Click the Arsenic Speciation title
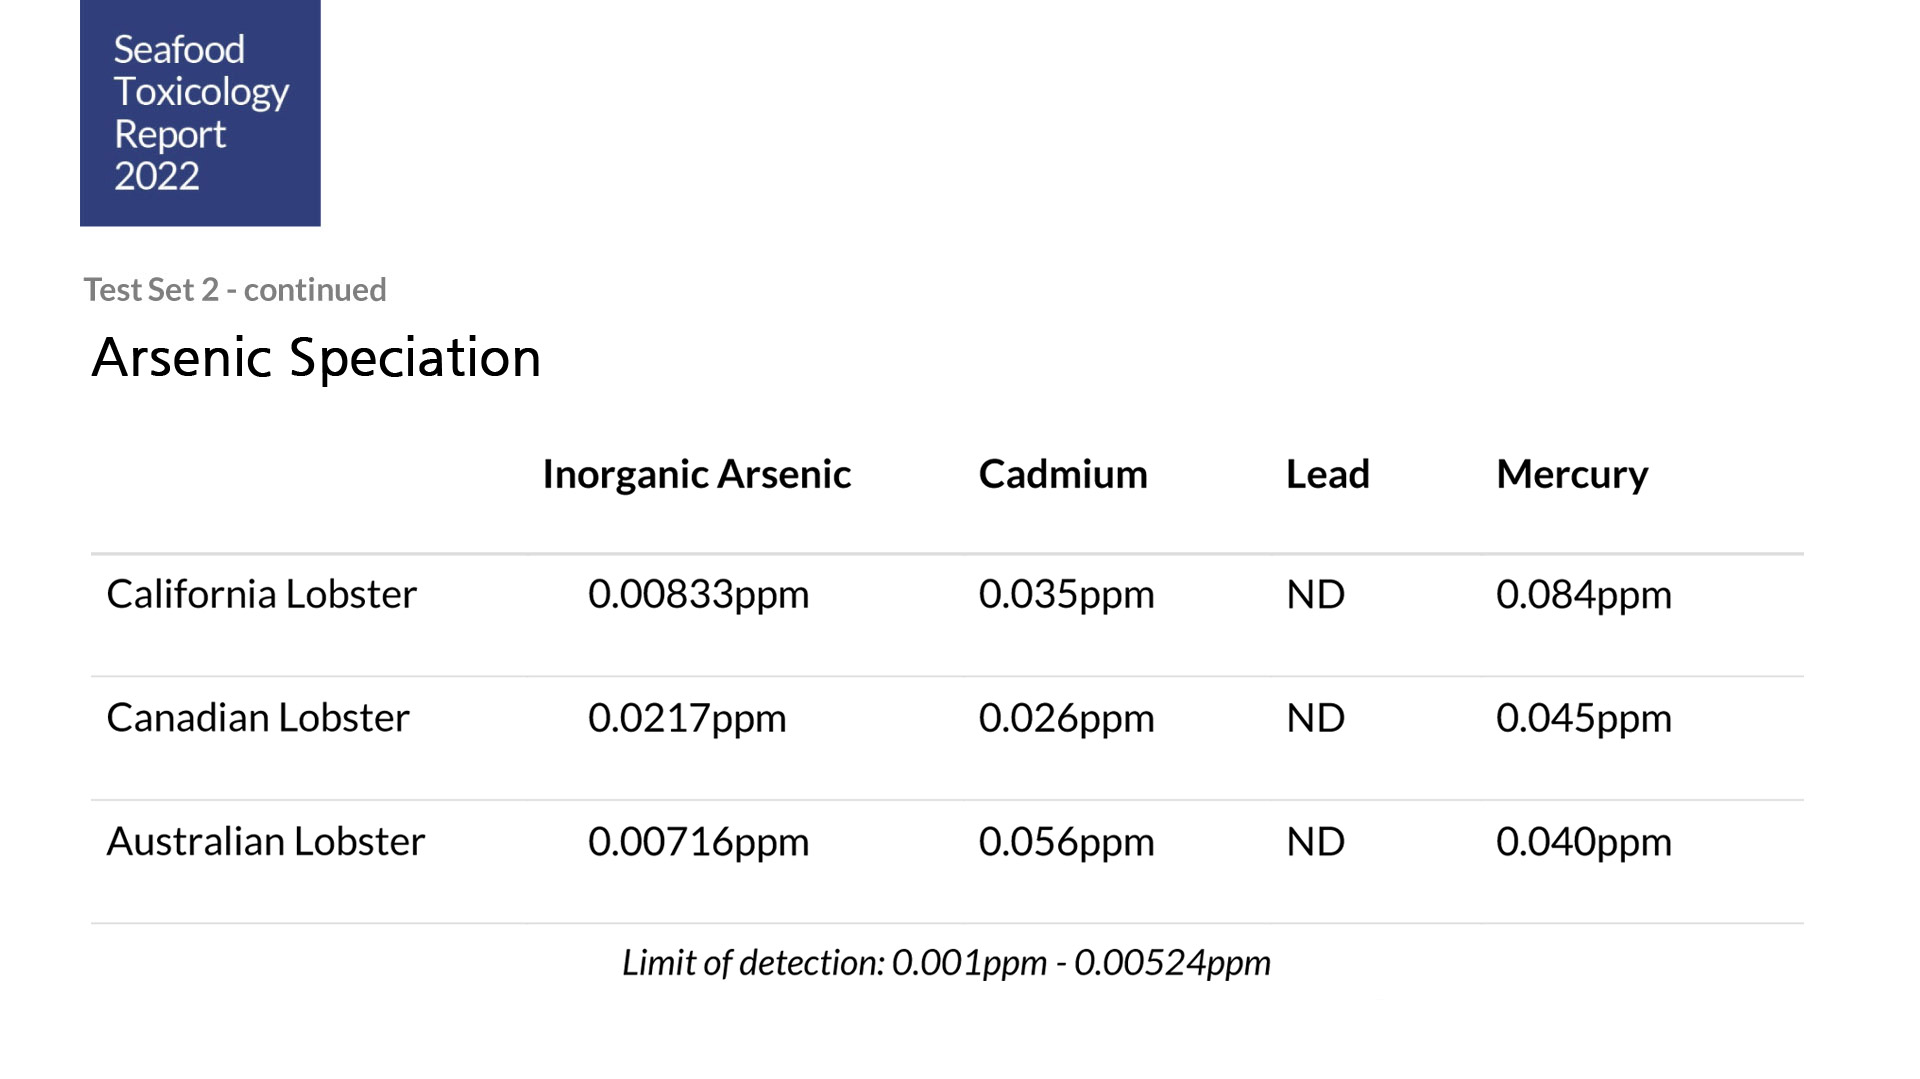 [x=316, y=358]
